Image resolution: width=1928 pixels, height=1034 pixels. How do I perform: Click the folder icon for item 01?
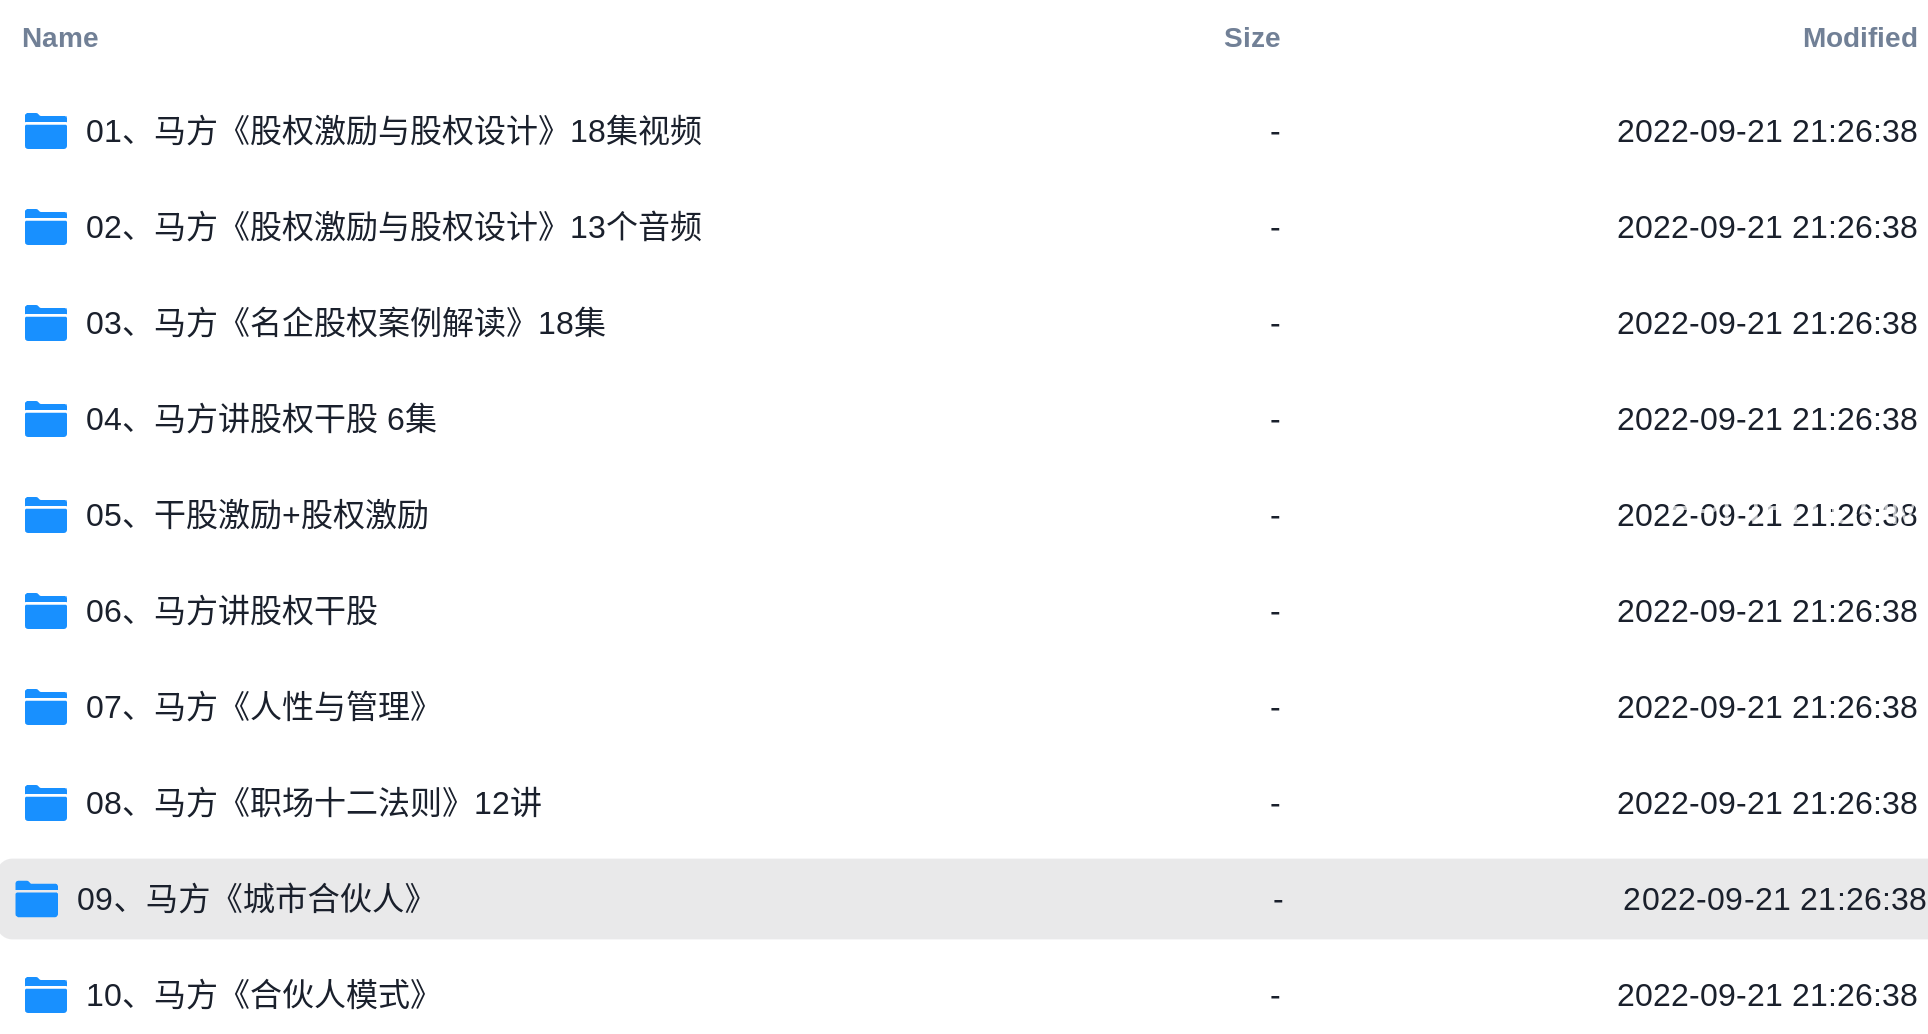click(x=46, y=131)
